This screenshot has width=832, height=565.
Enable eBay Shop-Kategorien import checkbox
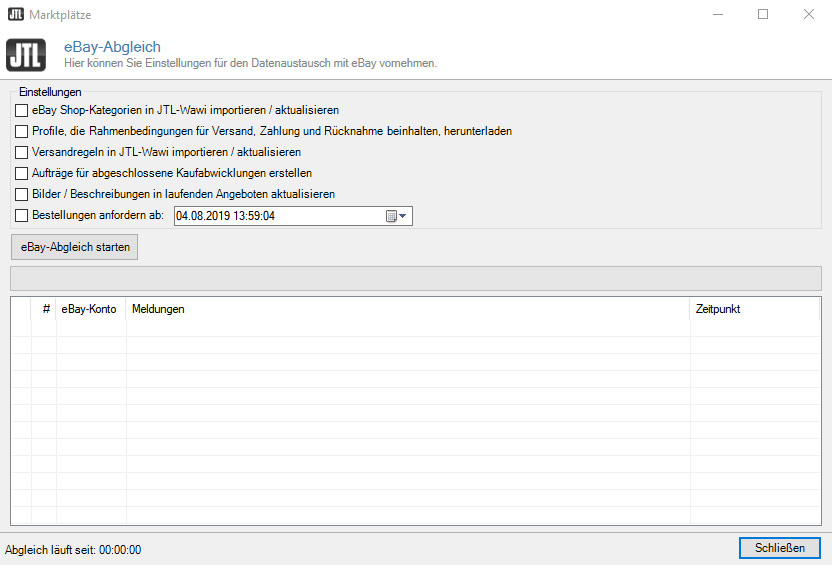click(x=22, y=110)
